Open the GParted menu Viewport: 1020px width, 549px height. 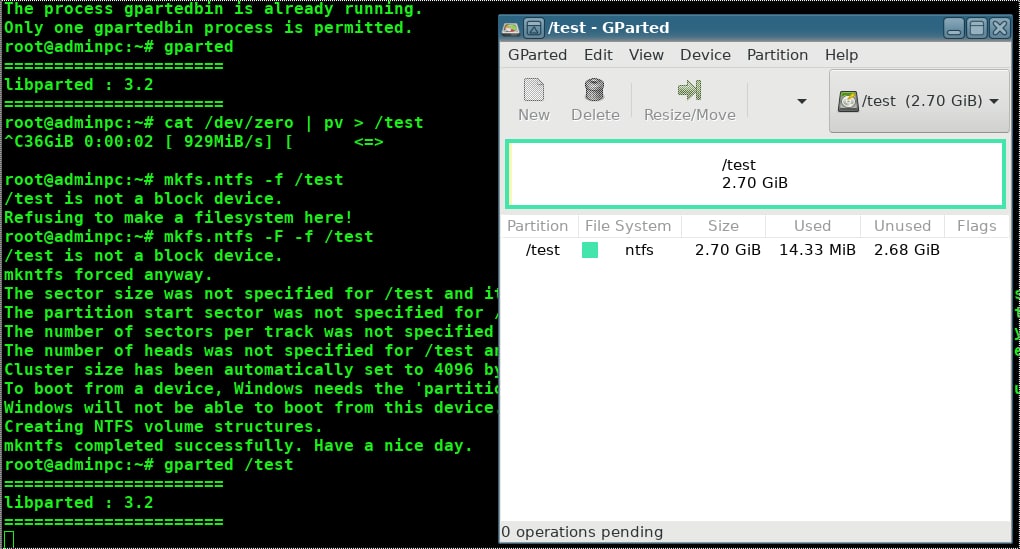pos(537,55)
